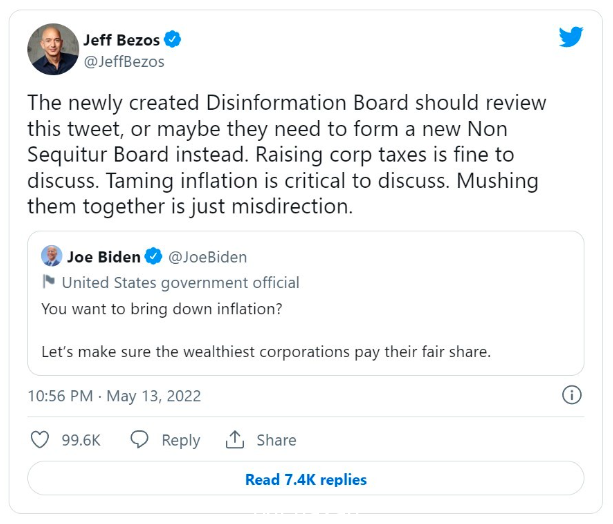The height and width of the screenshot is (524, 613).
Task: Click the 99.6K likes count
Action: tap(81, 440)
